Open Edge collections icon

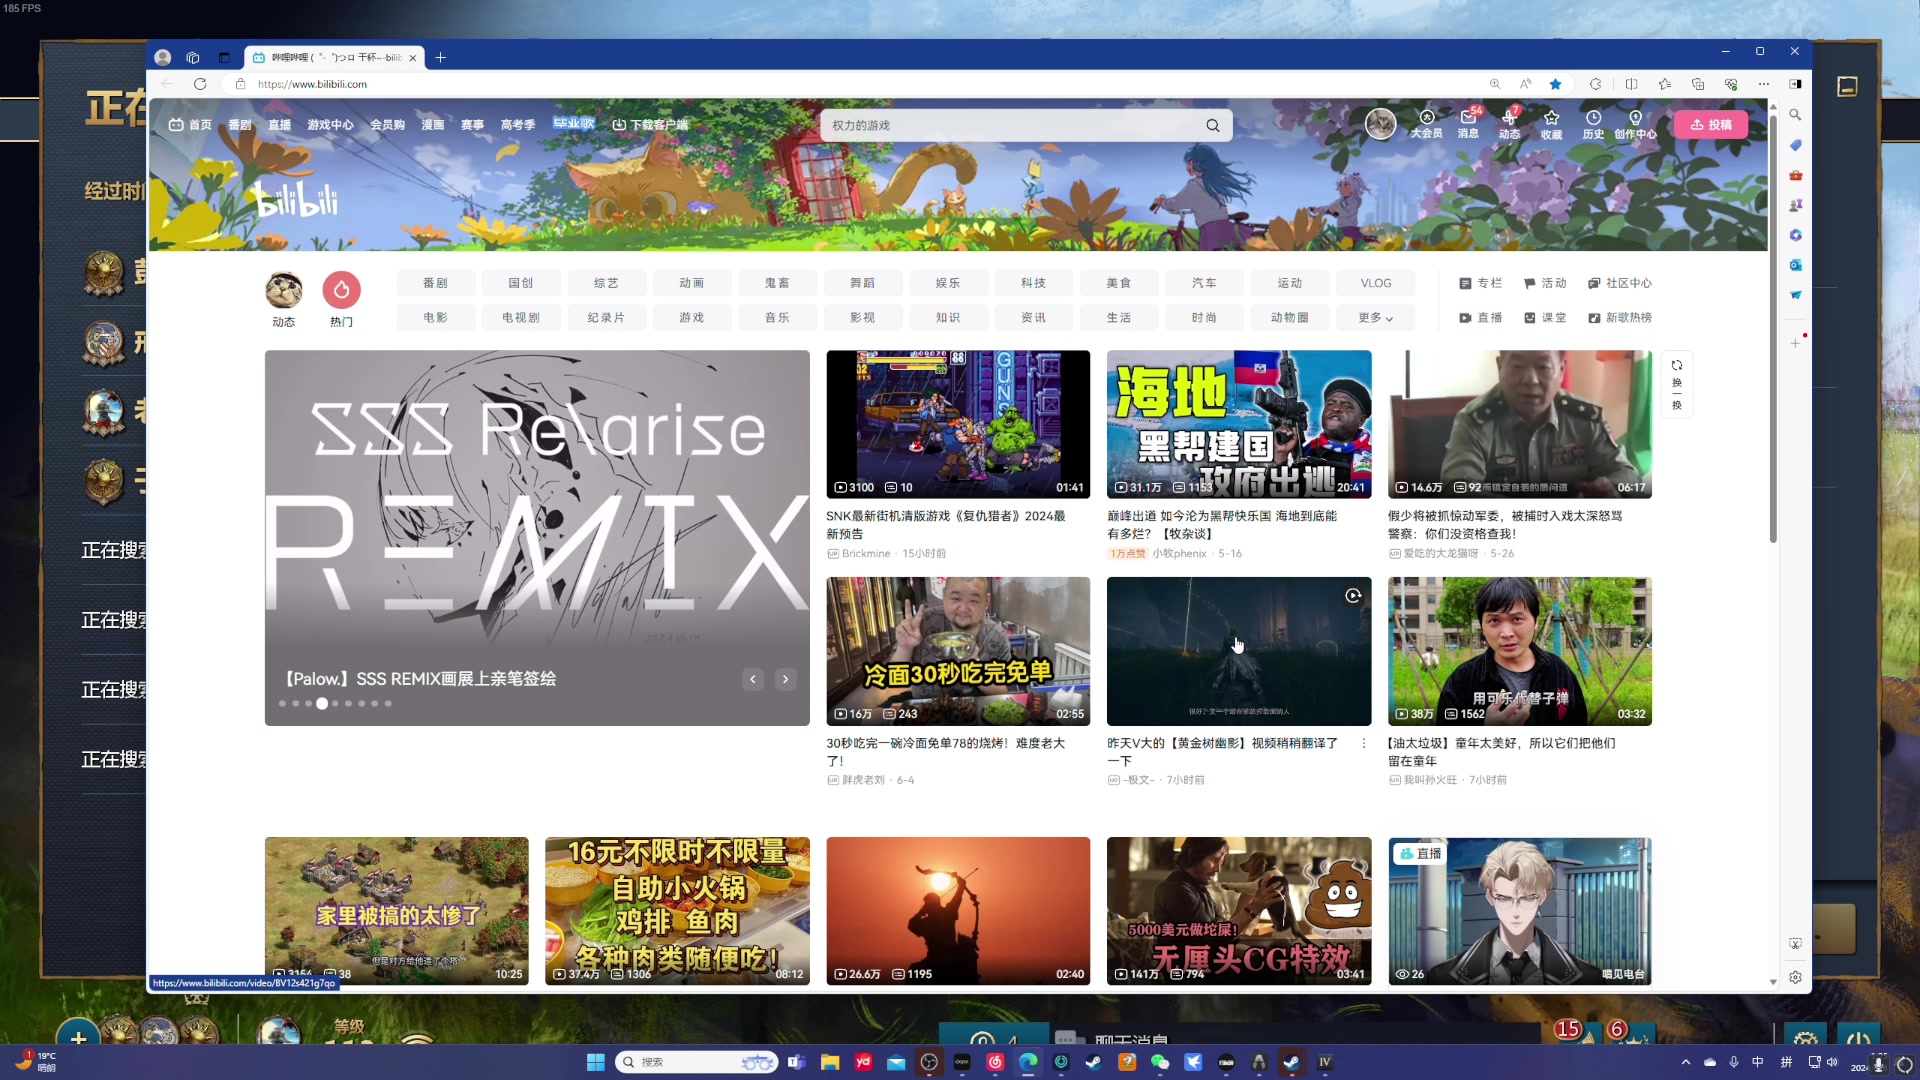tap(1697, 84)
